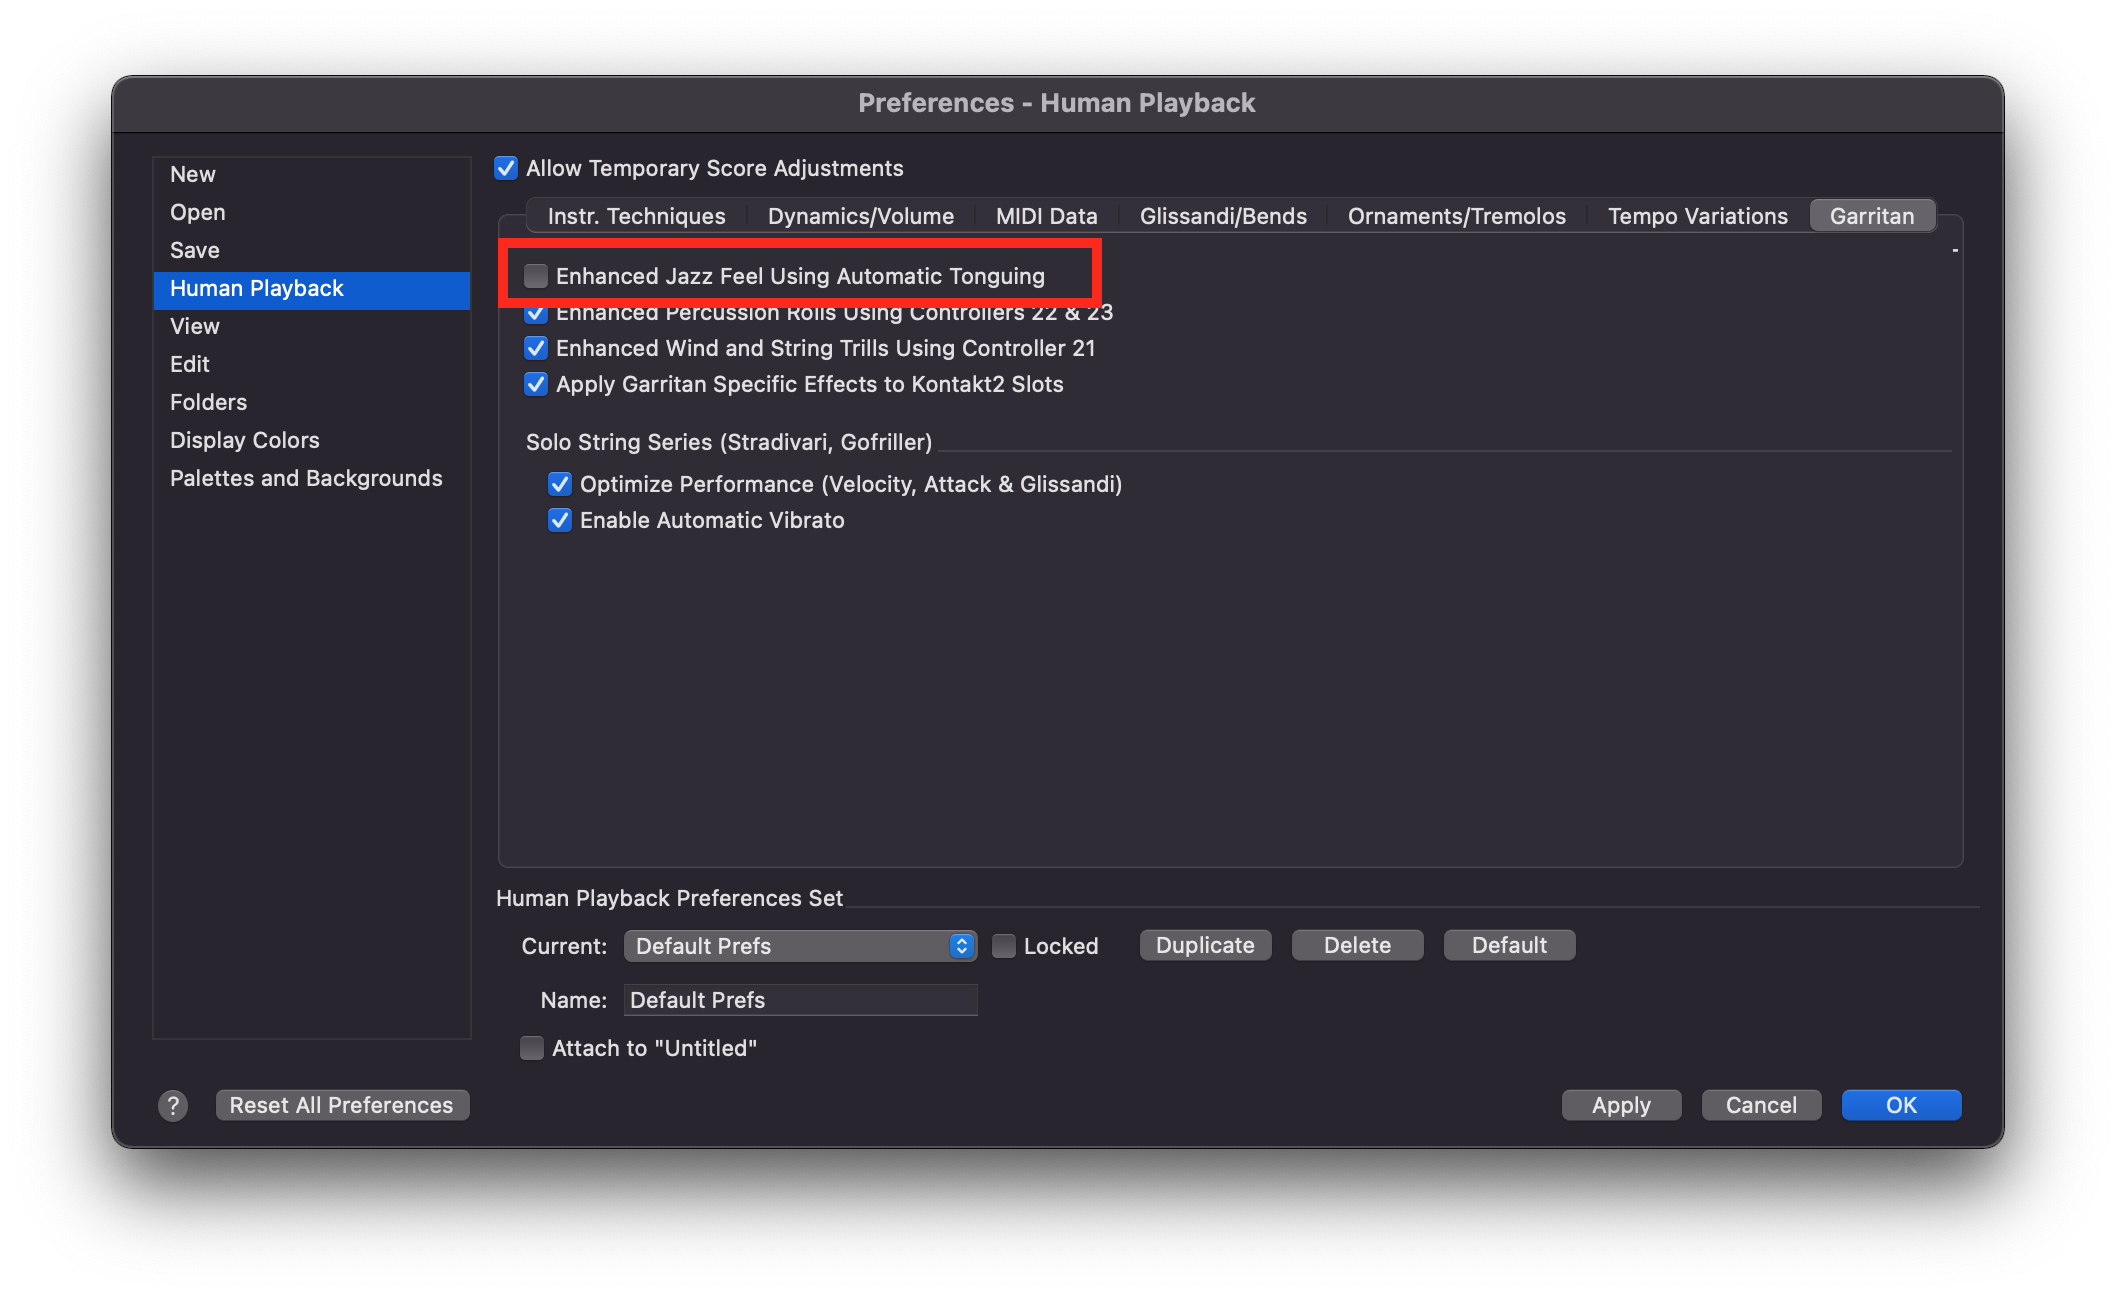Open the Current Default Prefs dropdown
The width and height of the screenshot is (2116, 1296).
(x=800, y=946)
